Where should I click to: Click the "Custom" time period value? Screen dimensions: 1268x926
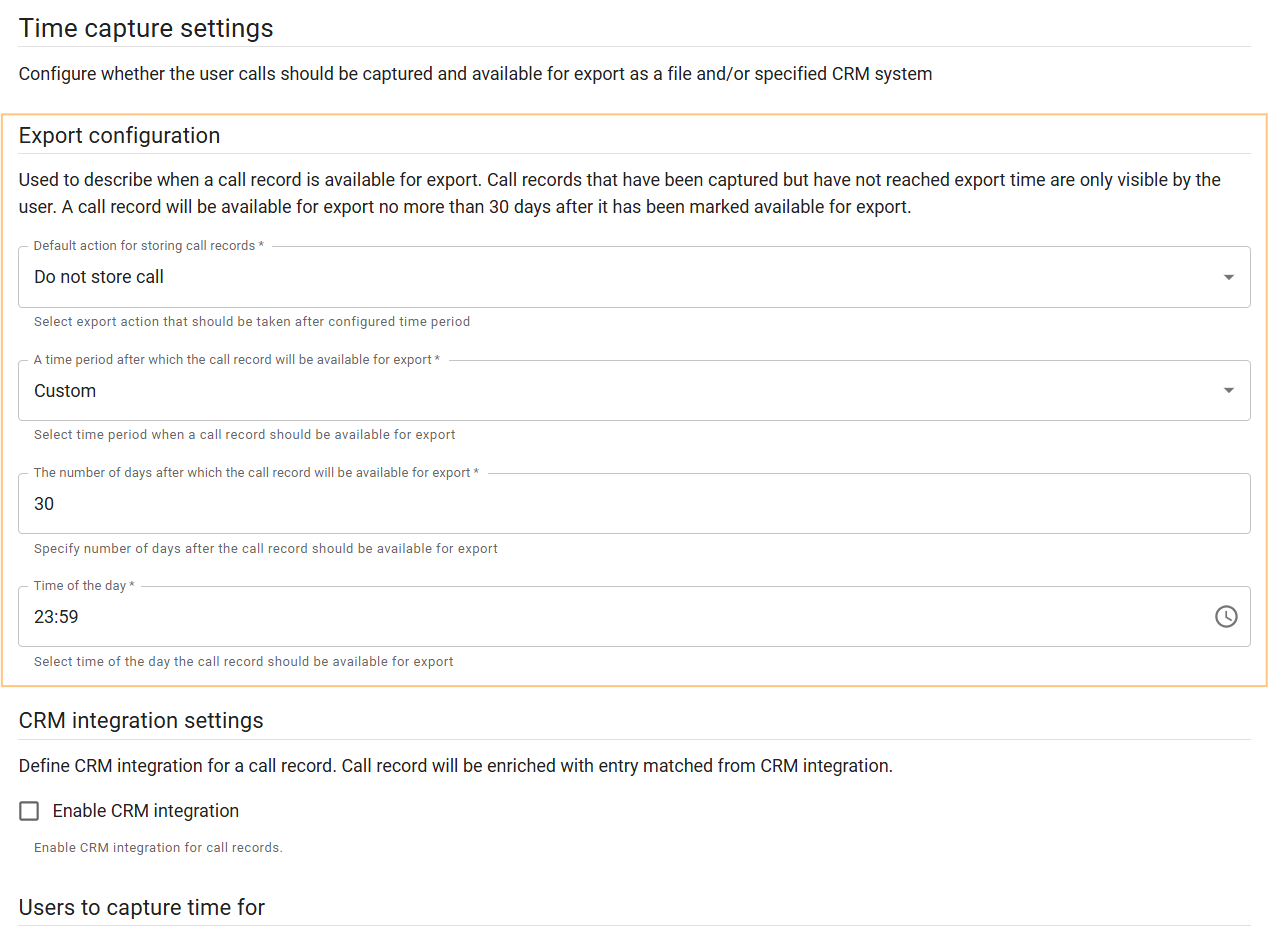[x=65, y=391]
